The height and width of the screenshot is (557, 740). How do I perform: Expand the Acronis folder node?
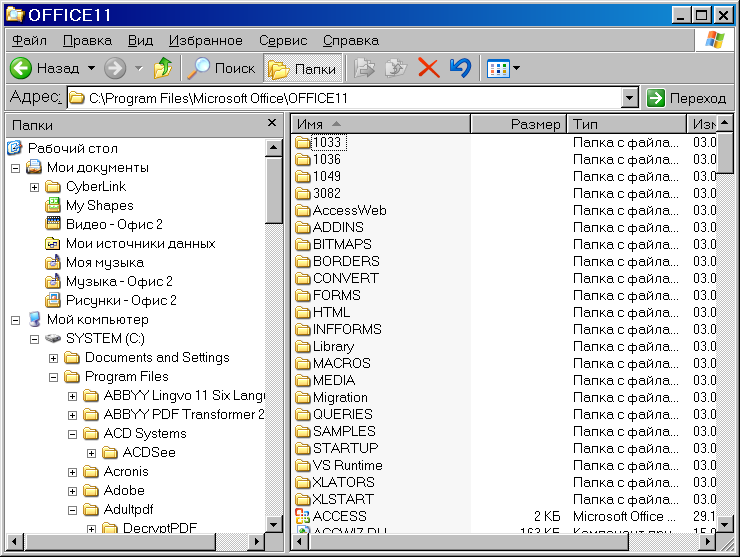(x=72, y=472)
